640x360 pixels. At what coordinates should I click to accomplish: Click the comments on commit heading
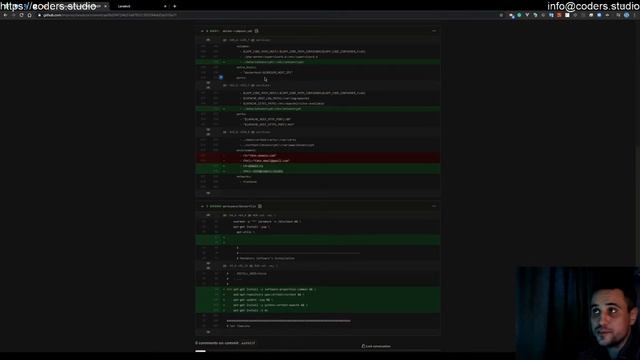[x=225, y=343]
